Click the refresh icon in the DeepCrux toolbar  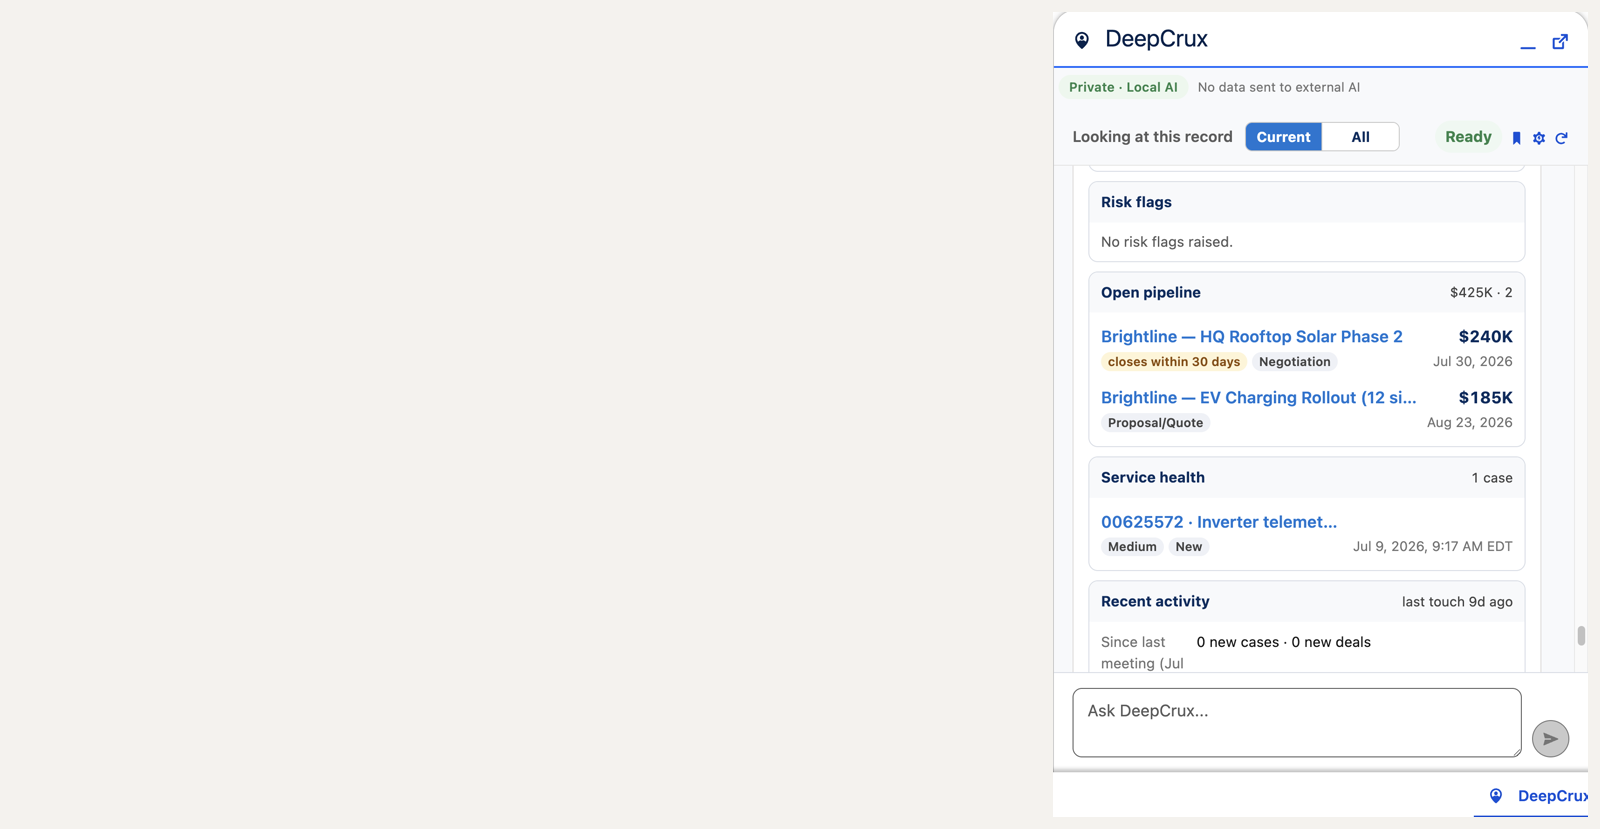click(x=1562, y=138)
